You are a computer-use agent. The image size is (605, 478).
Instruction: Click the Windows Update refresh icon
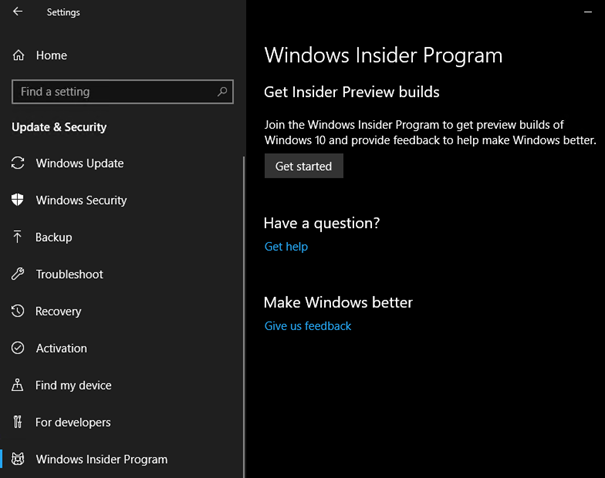click(17, 163)
